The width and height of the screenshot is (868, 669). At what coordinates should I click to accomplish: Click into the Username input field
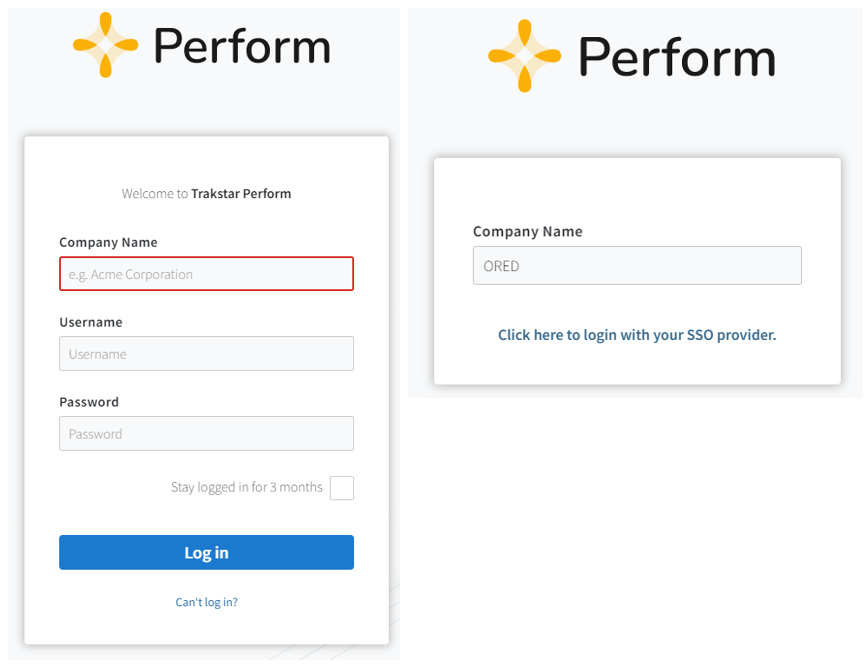tap(206, 354)
